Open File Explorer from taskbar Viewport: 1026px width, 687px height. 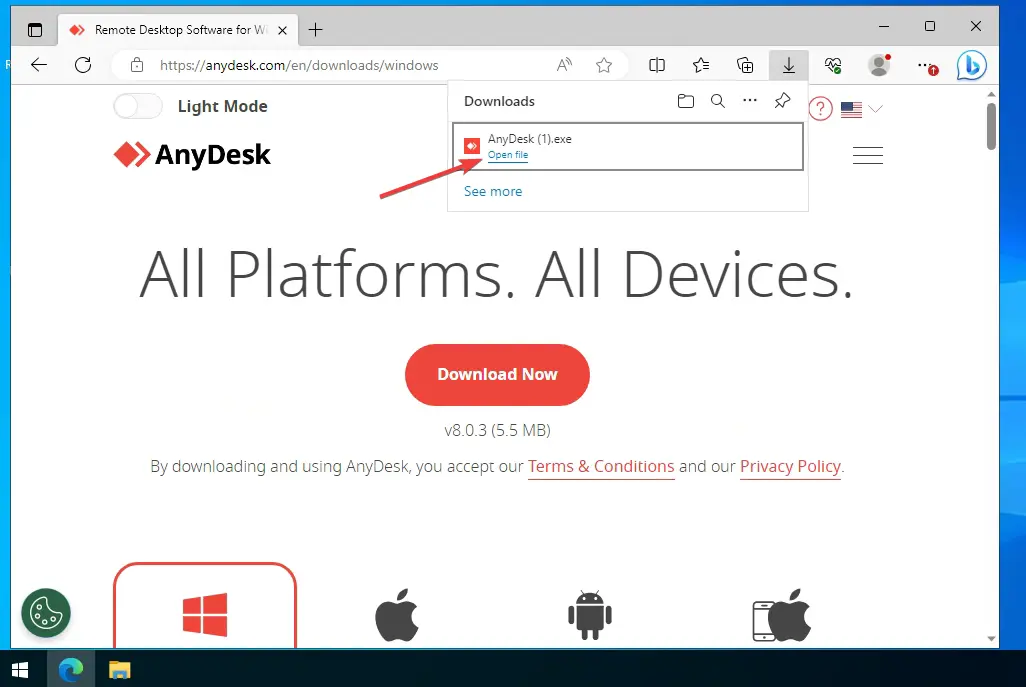coord(119,669)
